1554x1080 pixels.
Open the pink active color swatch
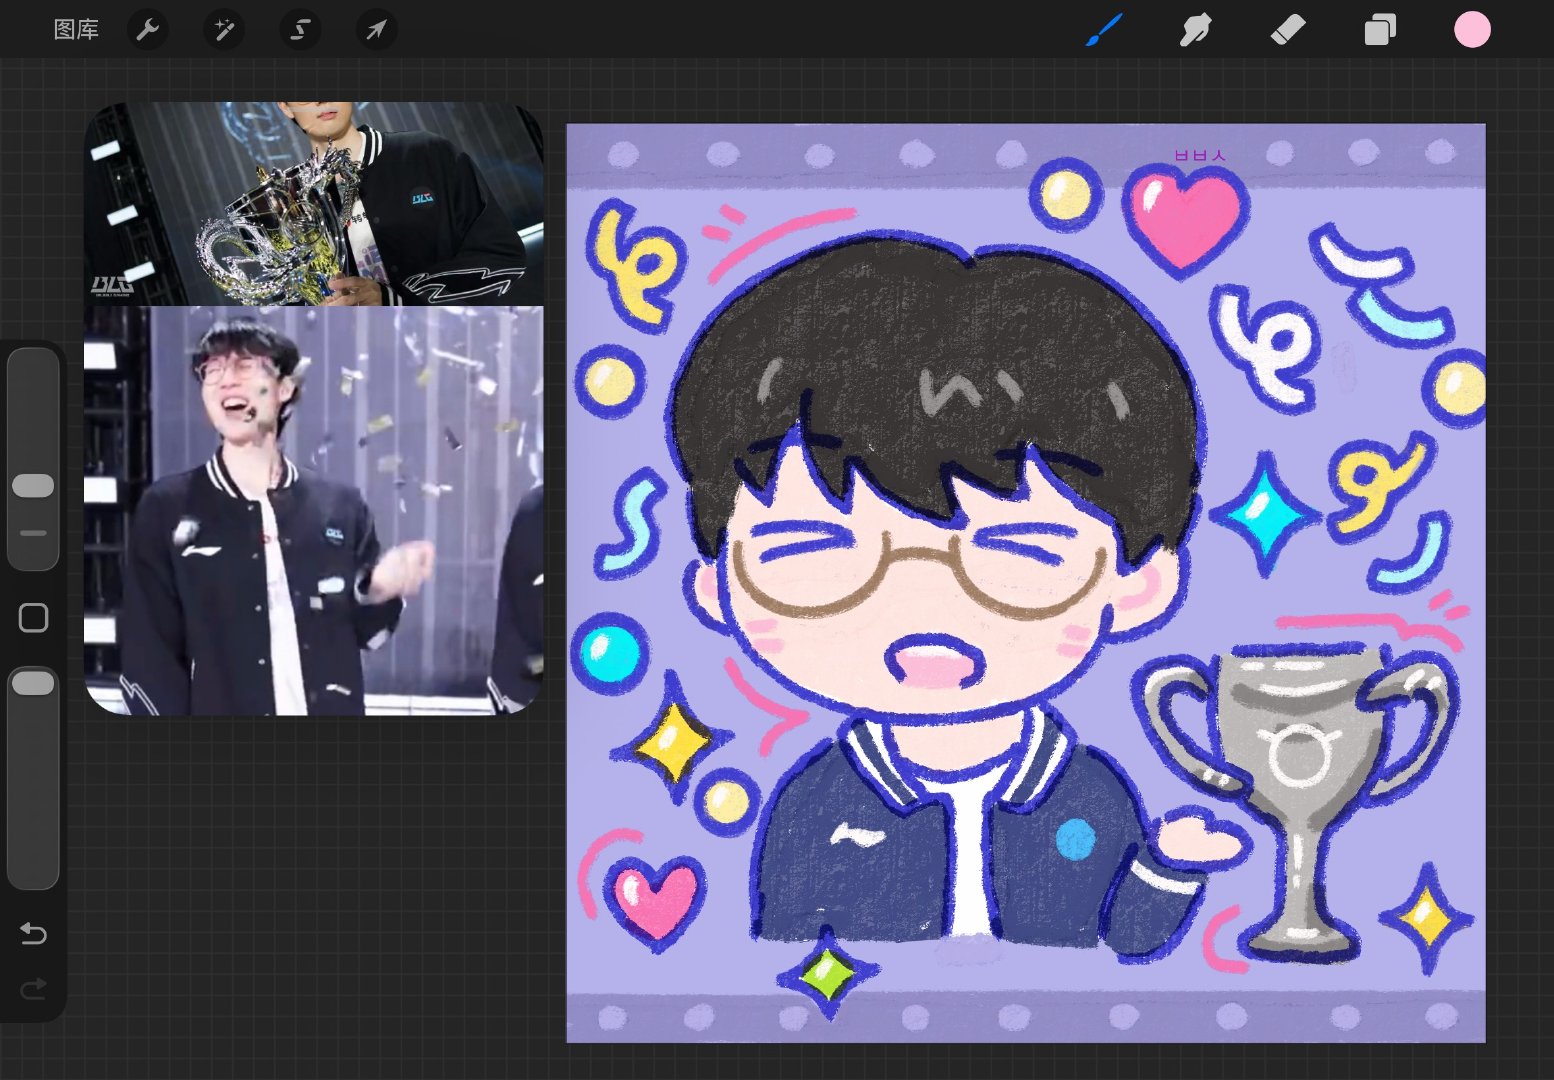click(x=1472, y=30)
